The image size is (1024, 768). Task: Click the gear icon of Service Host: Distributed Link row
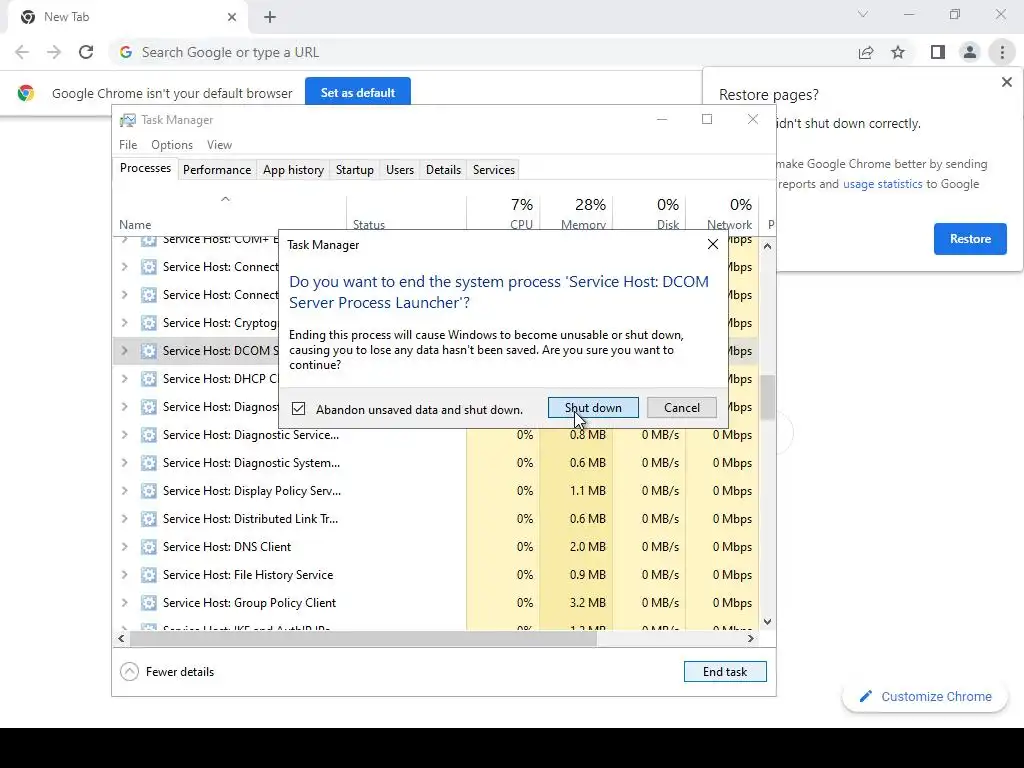(149, 519)
